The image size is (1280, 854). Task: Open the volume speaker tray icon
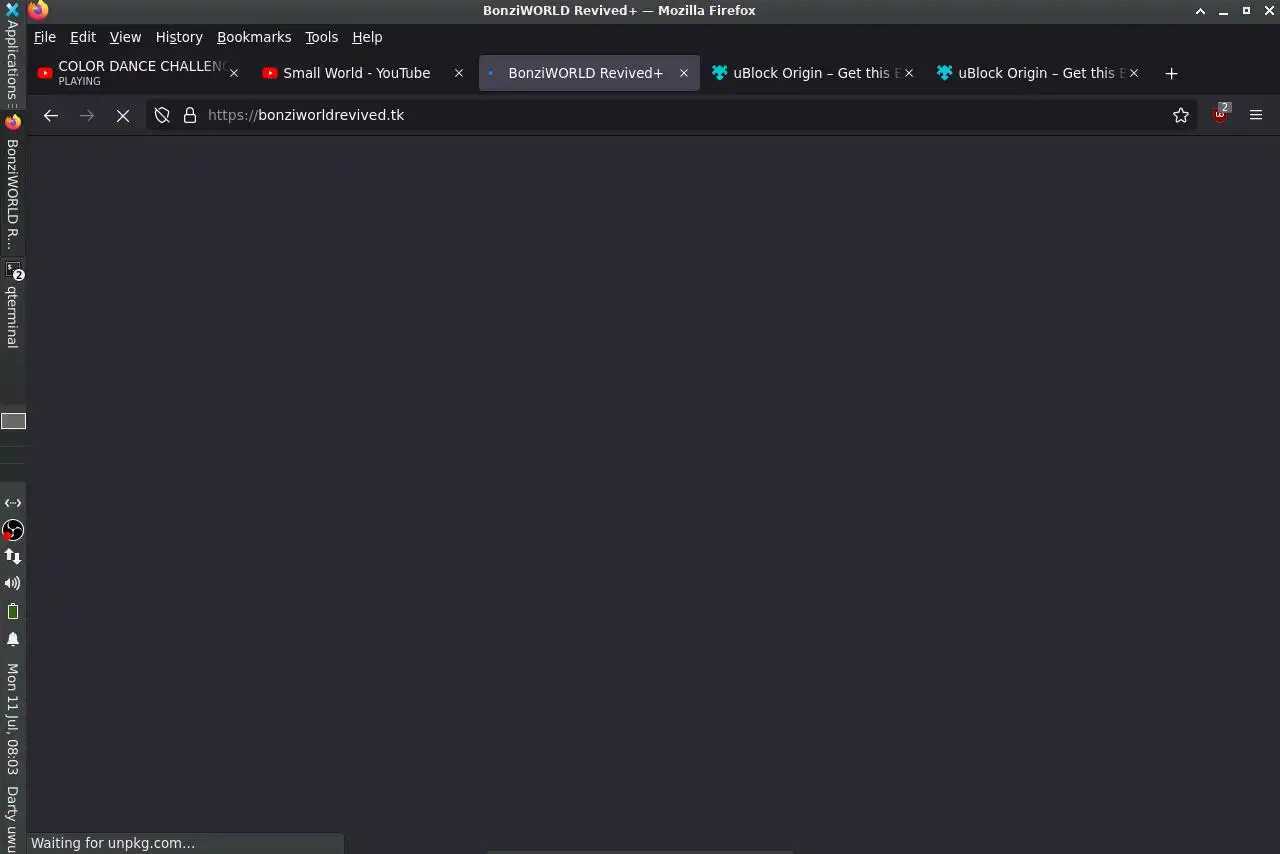pos(13,583)
